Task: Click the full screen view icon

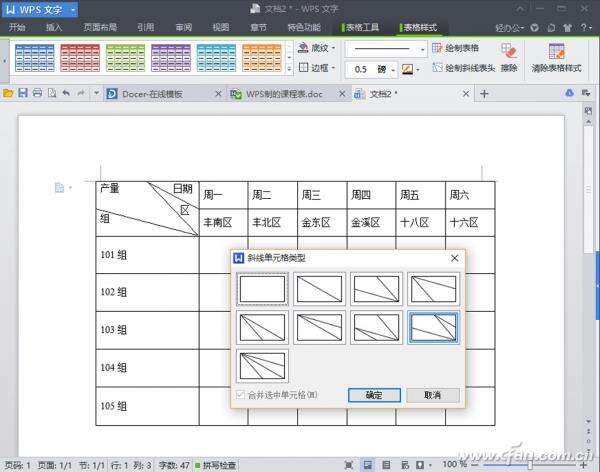Action: [x=349, y=465]
